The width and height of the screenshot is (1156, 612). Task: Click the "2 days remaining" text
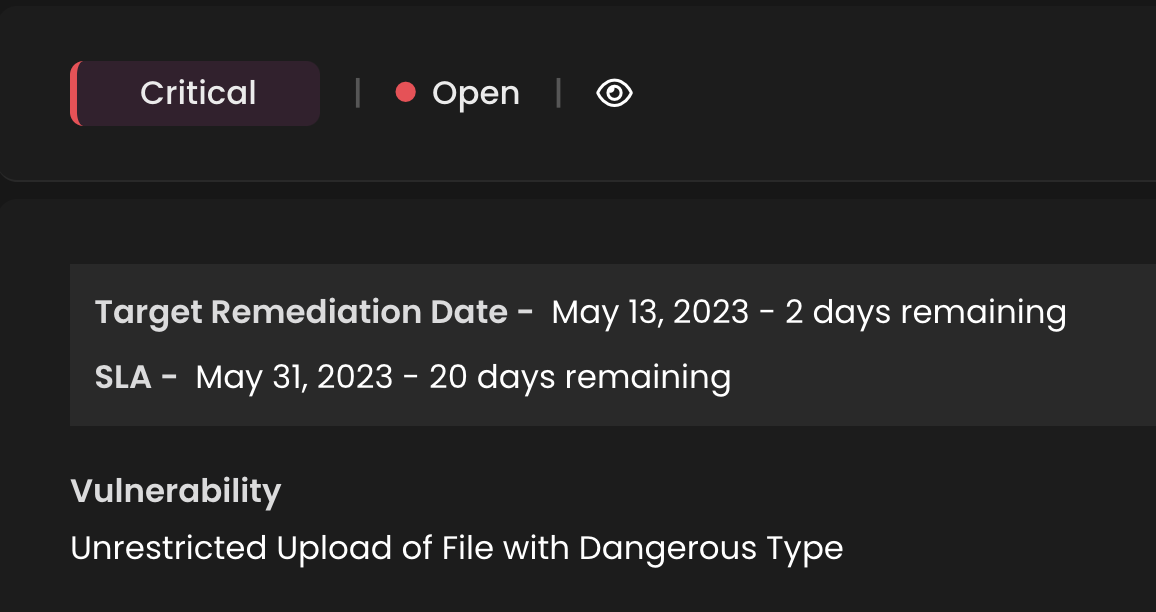(926, 313)
